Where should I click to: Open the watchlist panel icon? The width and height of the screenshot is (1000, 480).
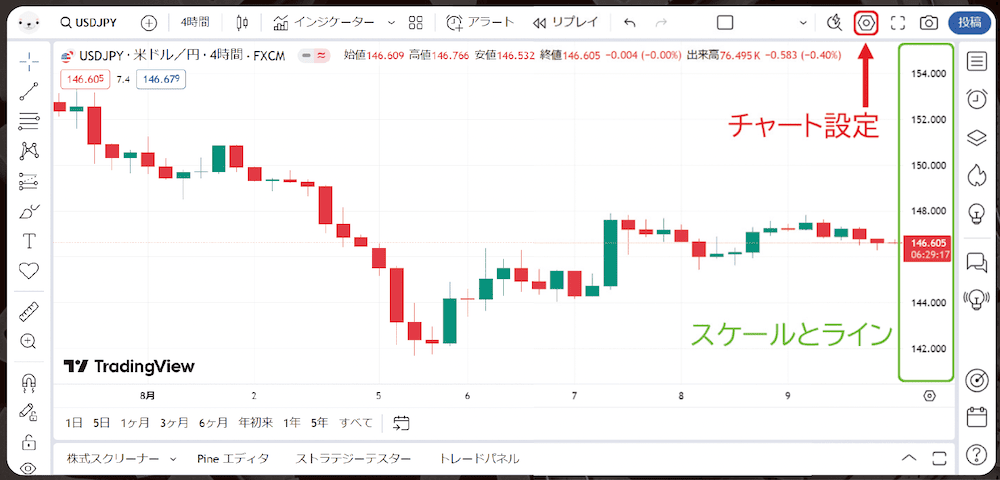tap(976, 61)
